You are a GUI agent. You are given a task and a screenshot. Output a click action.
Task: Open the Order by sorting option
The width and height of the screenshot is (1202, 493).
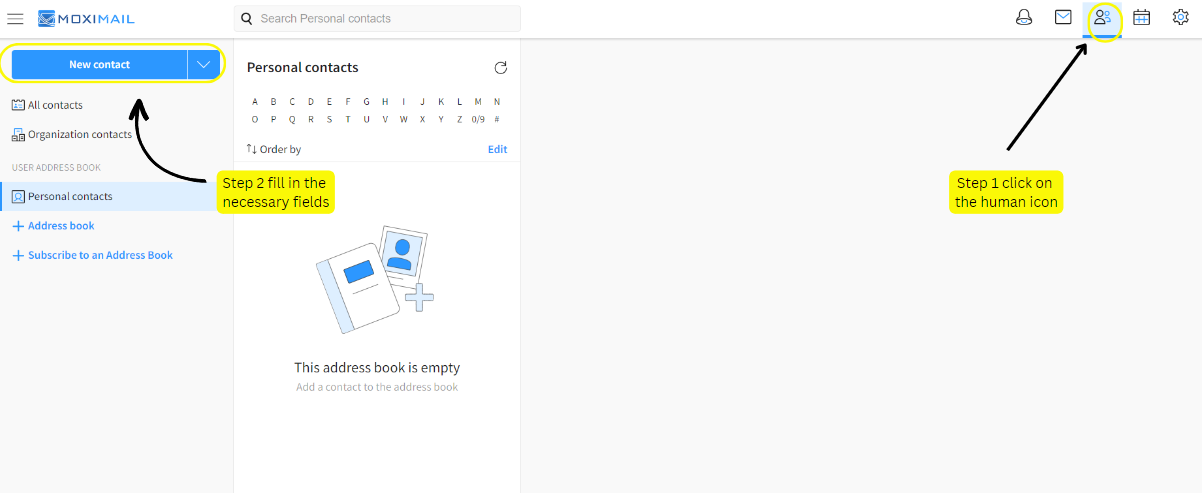pos(274,149)
